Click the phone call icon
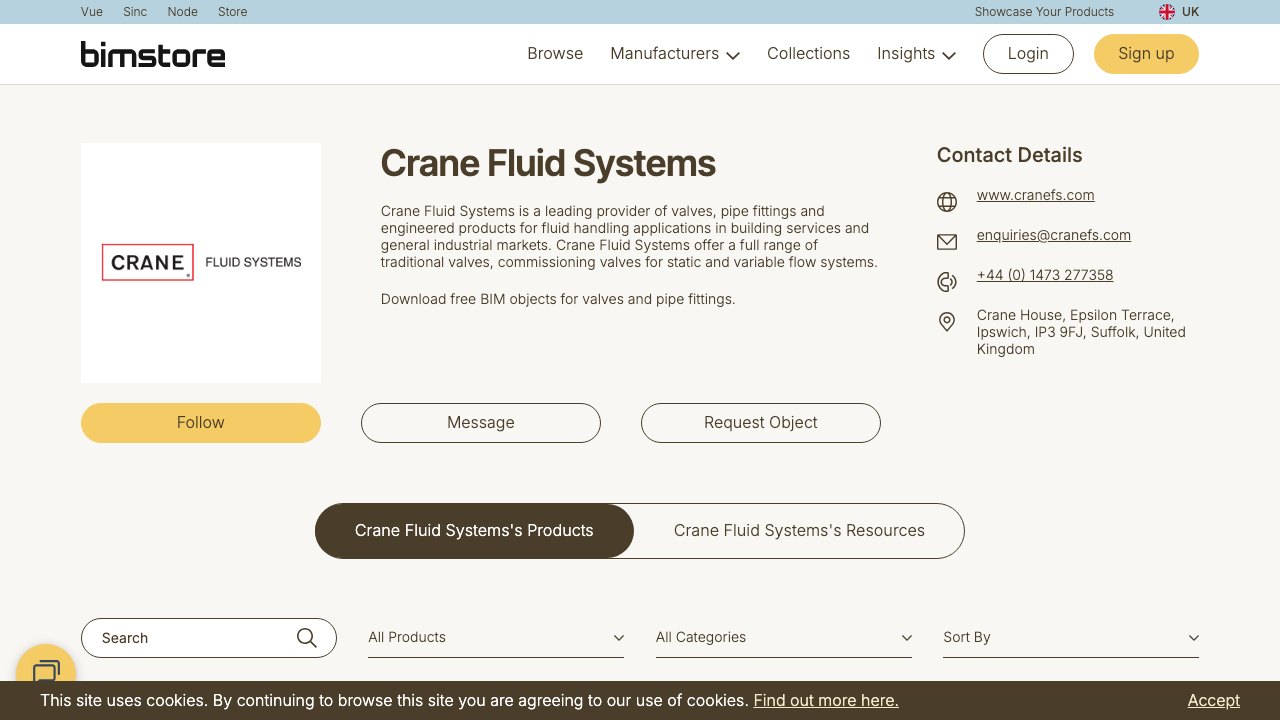Screen dimensions: 1280x720 coord(947,282)
